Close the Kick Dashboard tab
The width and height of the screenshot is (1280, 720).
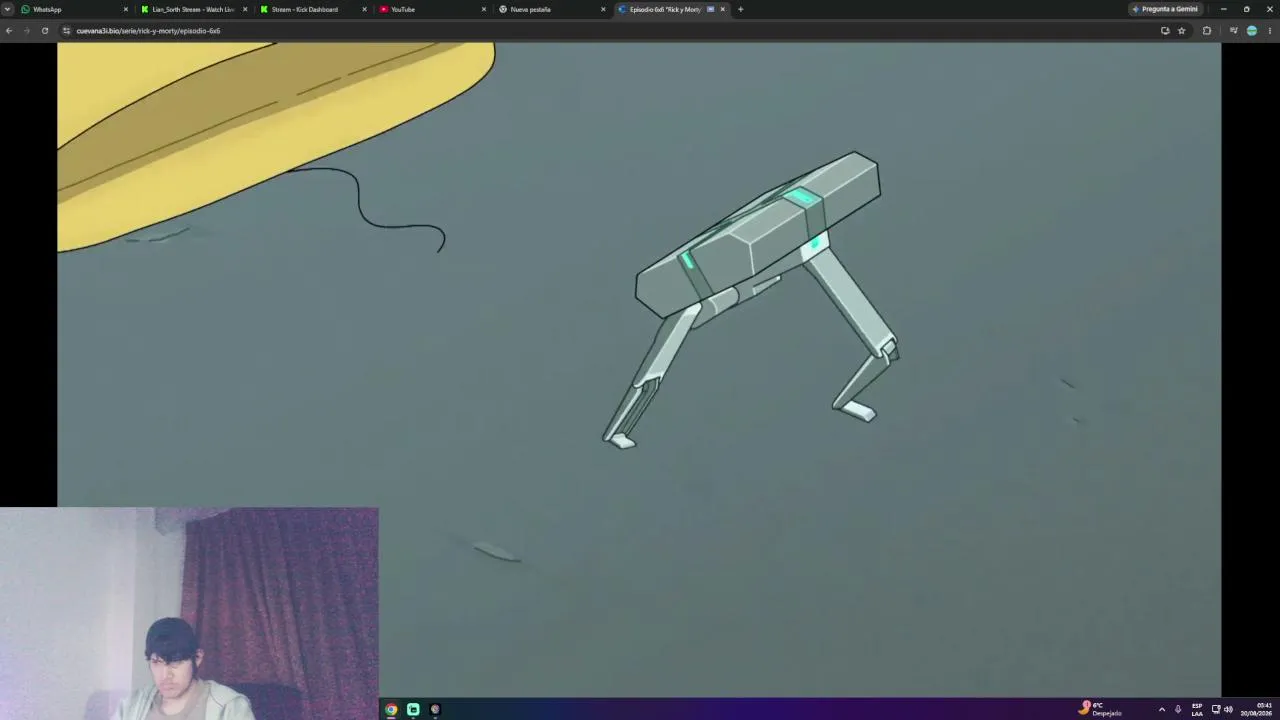click(x=364, y=9)
